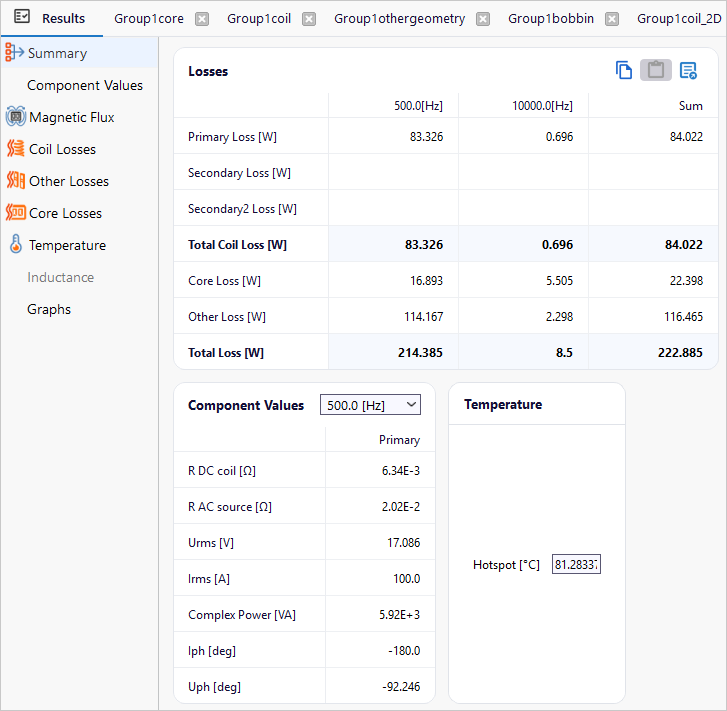Open the Group1core tab
Screen dimensions: 727x711
click(x=149, y=19)
